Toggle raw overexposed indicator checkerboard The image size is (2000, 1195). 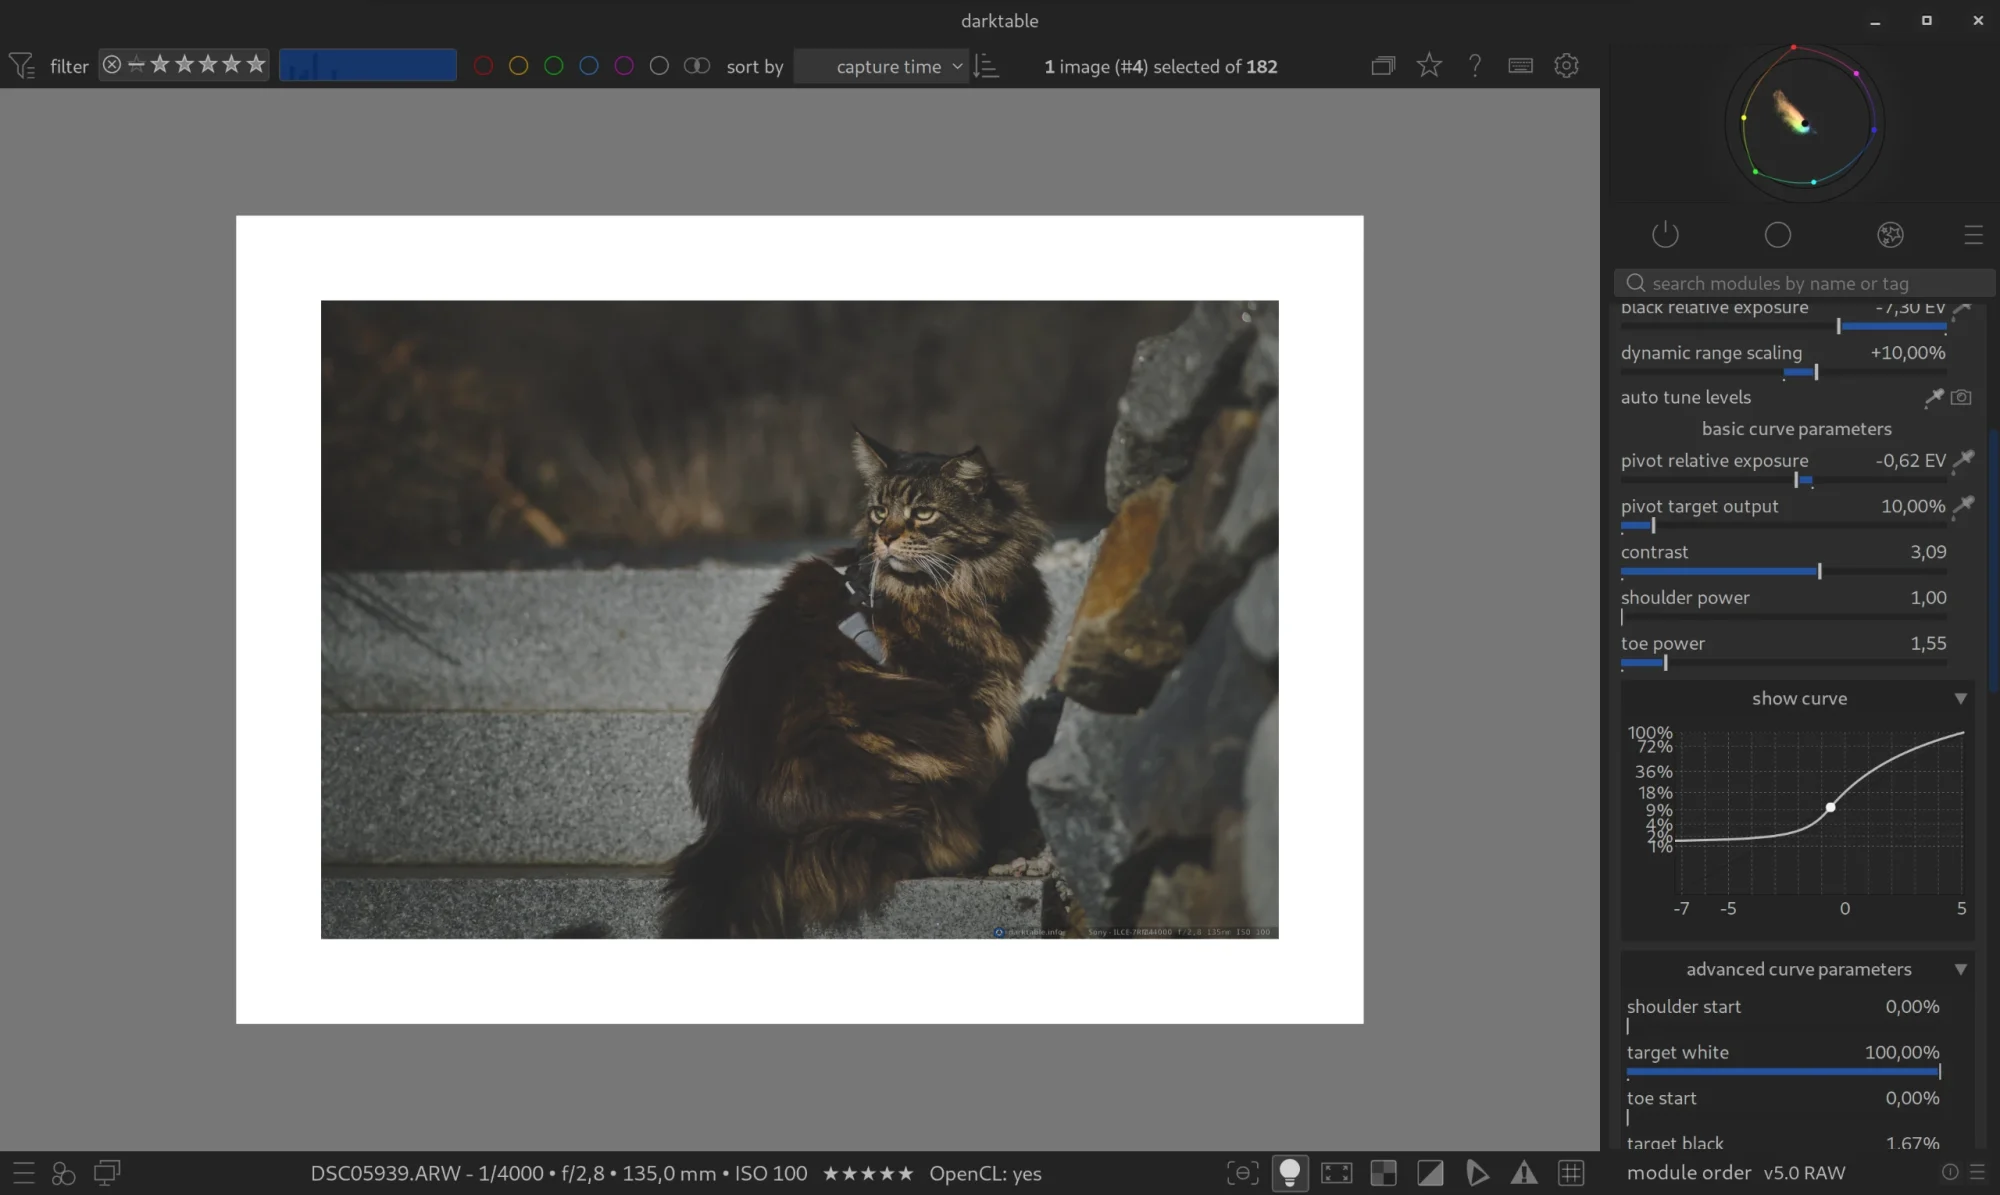[x=1383, y=1172]
